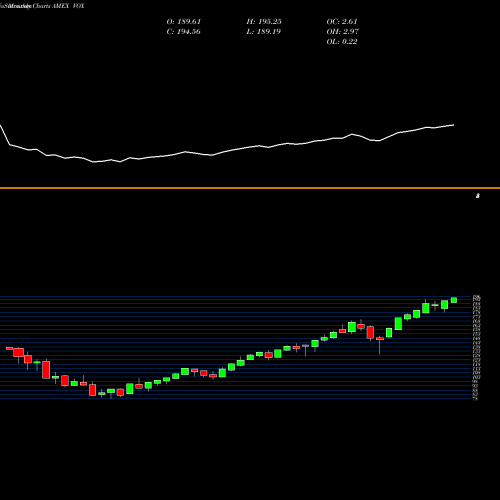The height and width of the screenshot is (500, 500).
Task: Click the OL: 0.22 reading
Action: (x=342, y=42)
